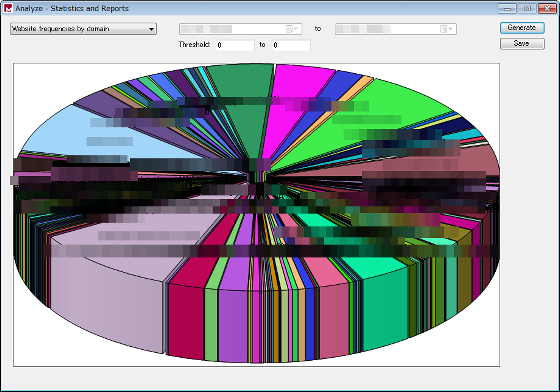Click the application icon in title bar
The image size is (560, 392).
[x=8, y=9]
